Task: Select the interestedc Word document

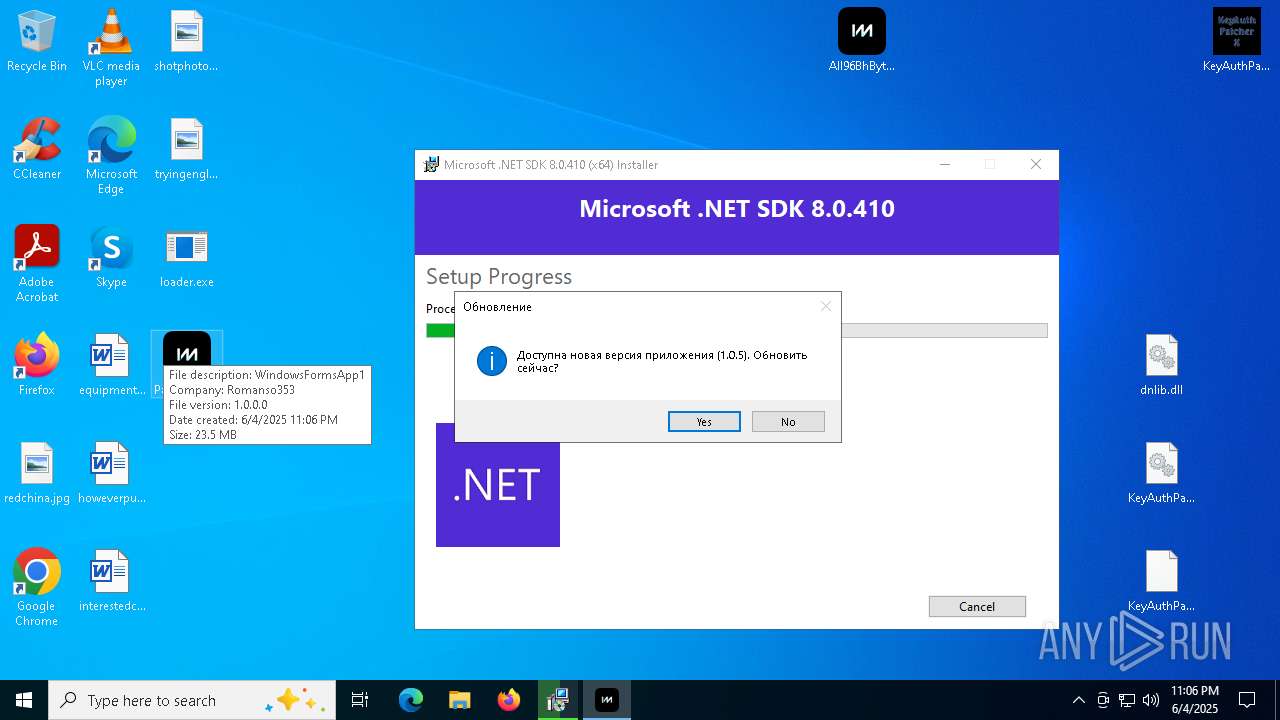Action: click(x=111, y=582)
